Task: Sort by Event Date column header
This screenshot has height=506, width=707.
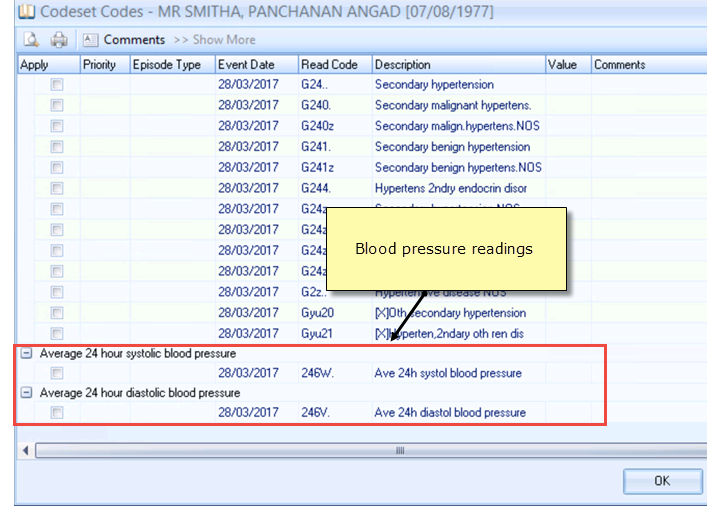Action: pos(246,65)
